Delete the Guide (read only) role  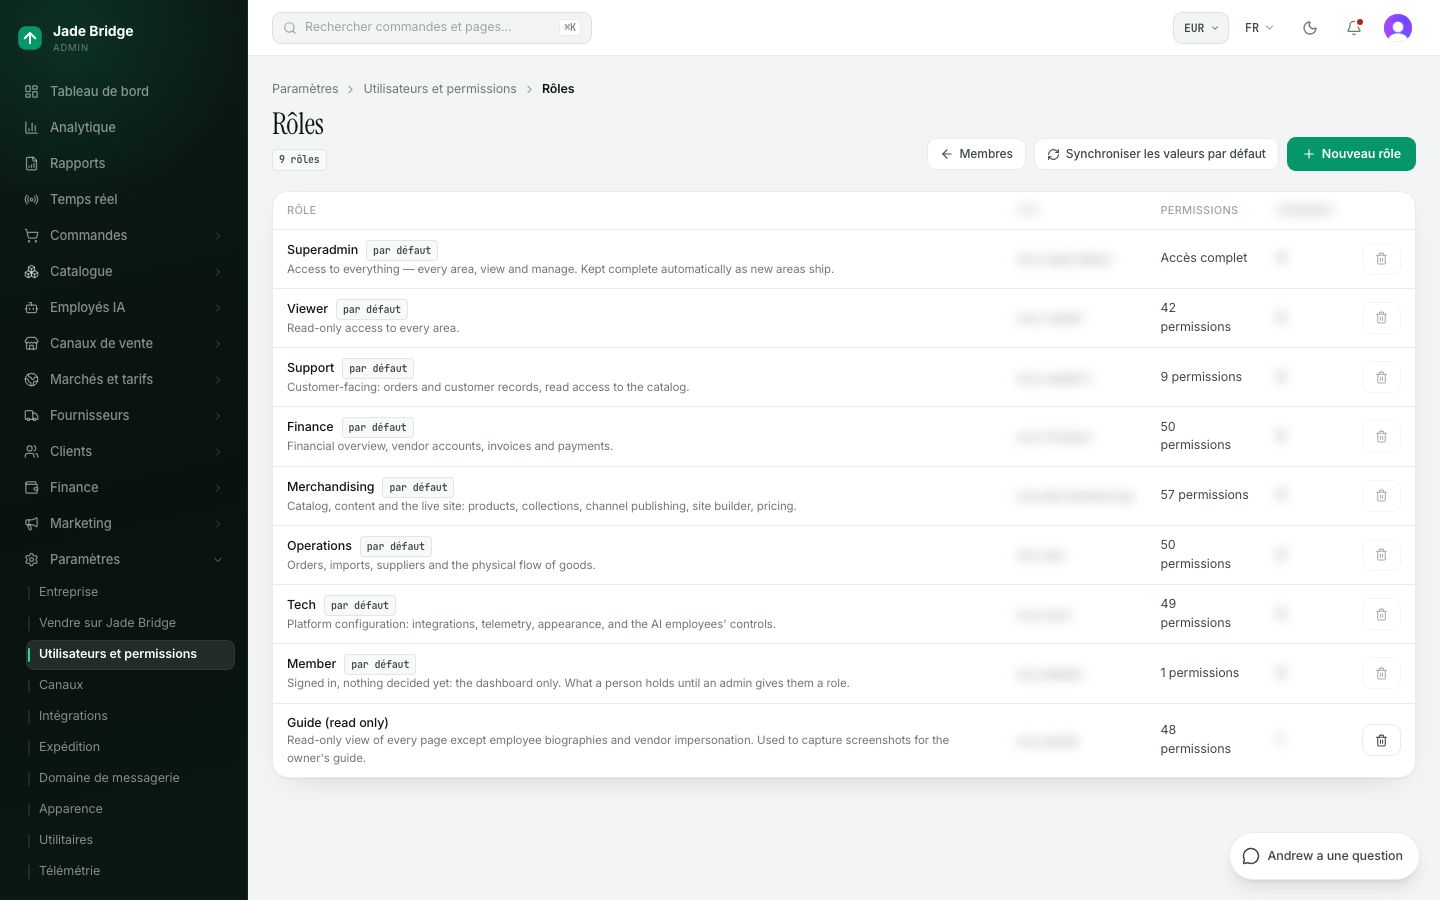point(1381,740)
